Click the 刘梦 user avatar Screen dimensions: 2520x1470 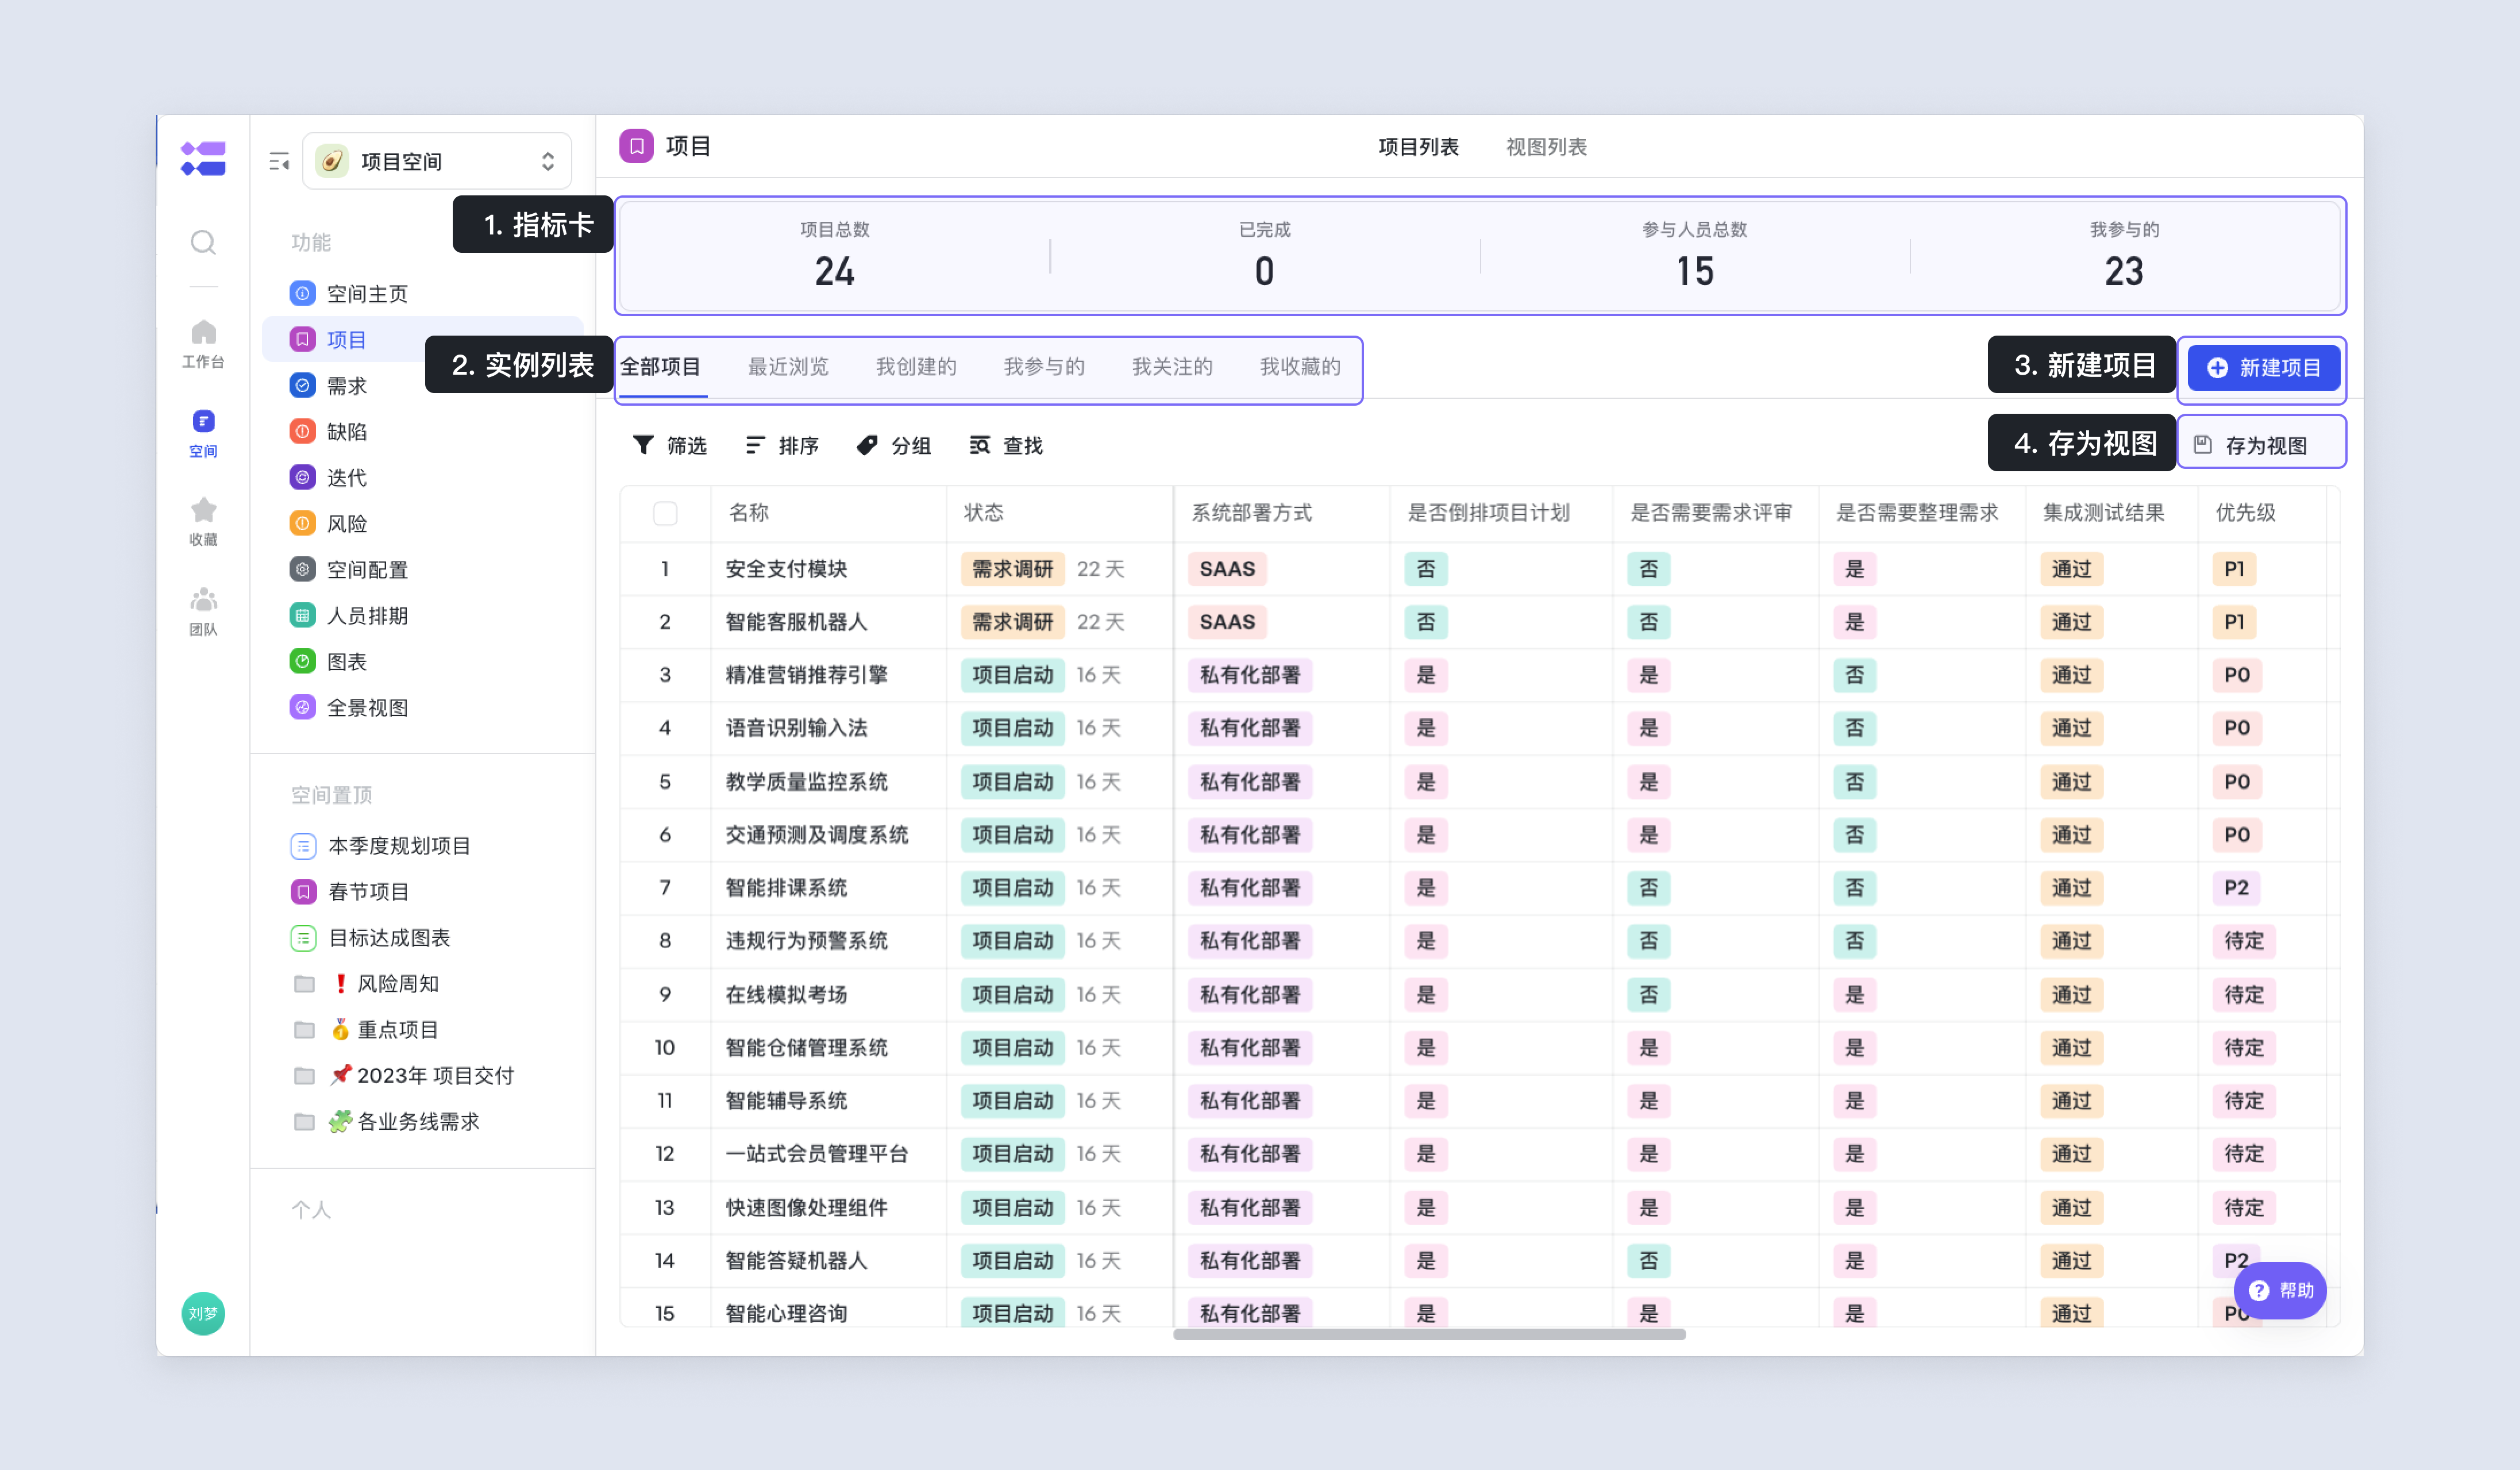click(x=203, y=1313)
